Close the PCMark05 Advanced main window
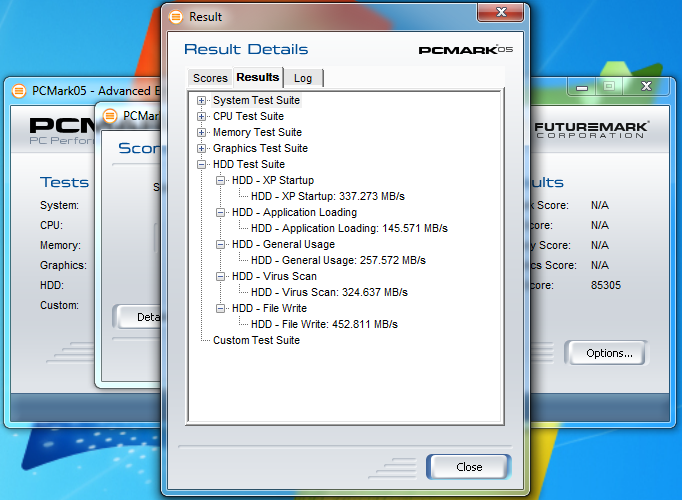Image resolution: width=682 pixels, height=500 pixels. [x=646, y=87]
